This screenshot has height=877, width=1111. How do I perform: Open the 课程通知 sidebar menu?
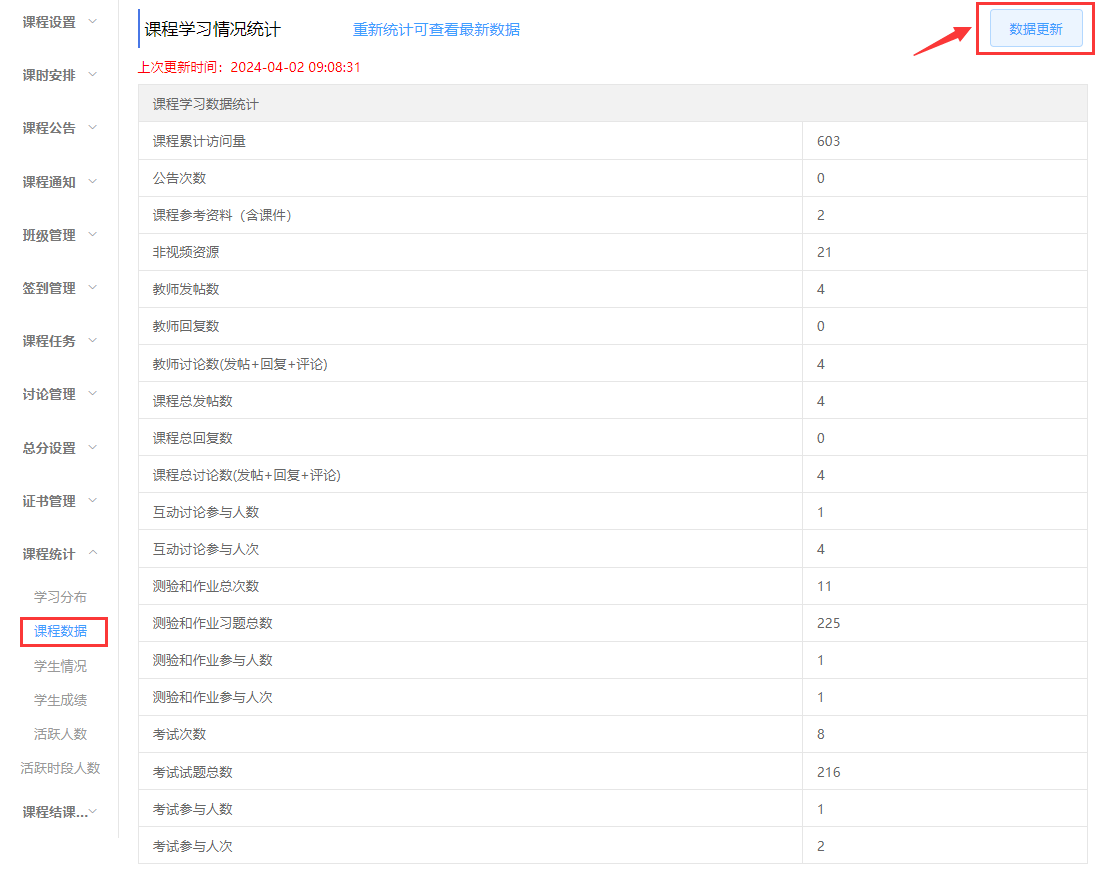click(60, 182)
